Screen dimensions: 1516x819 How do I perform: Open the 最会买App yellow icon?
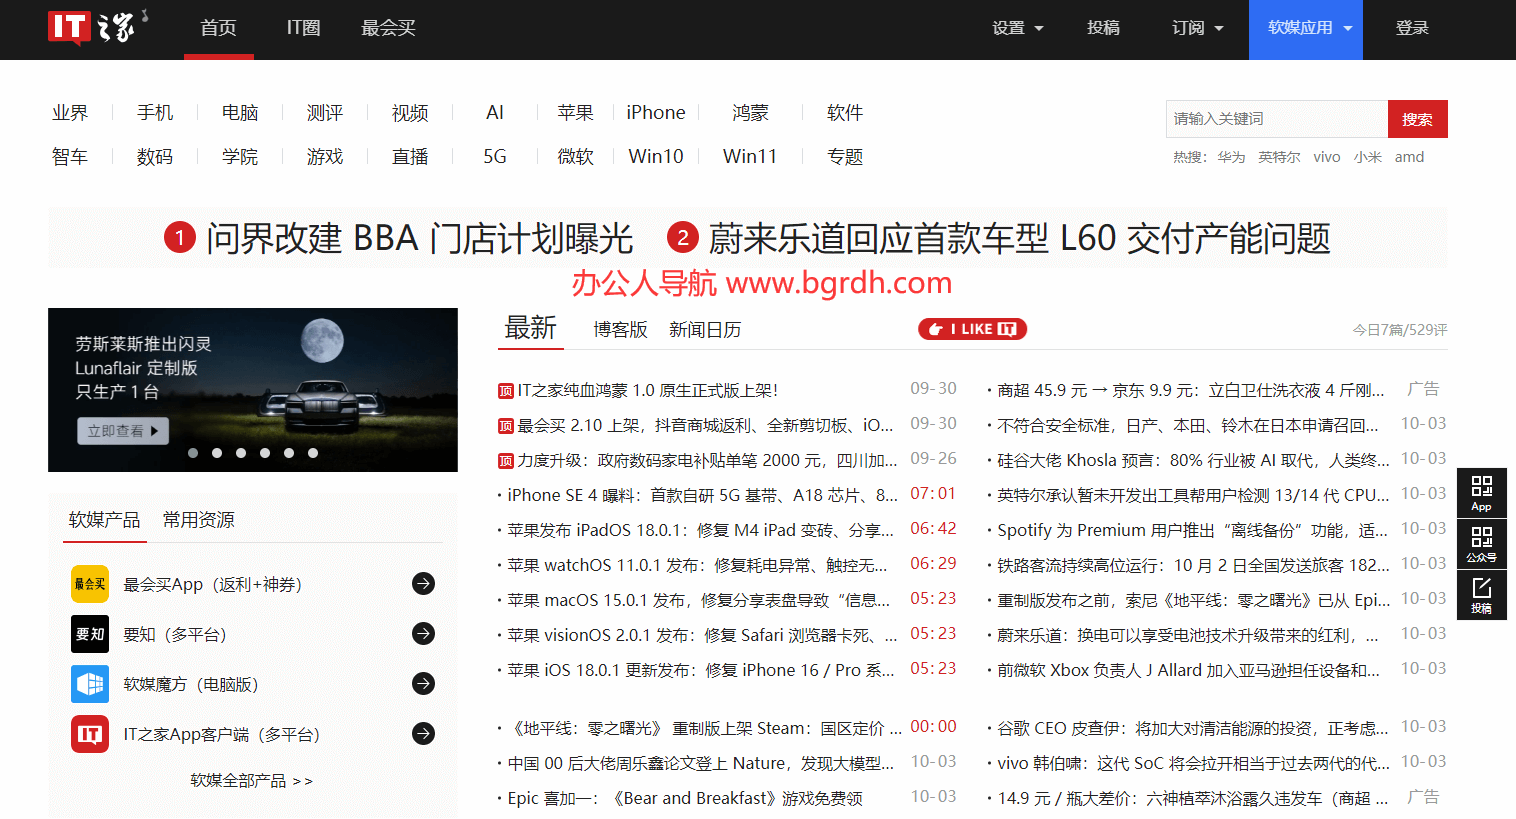(x=90, y=584)
